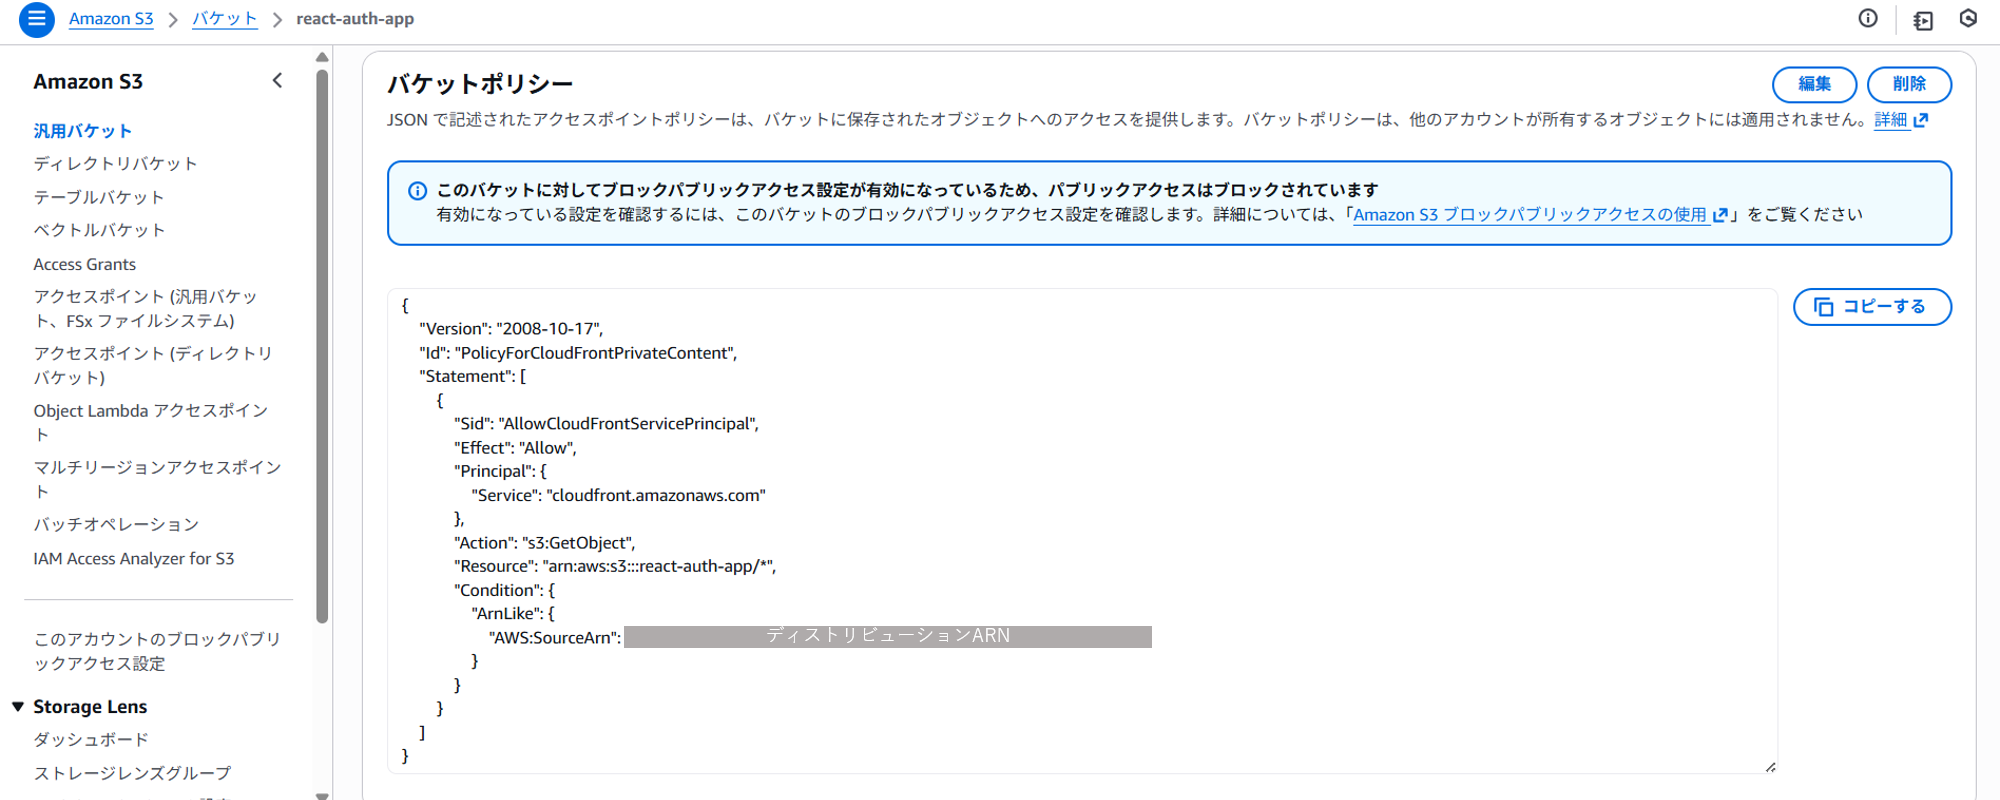Image resolution: width=2000 pixels, height=800 pixels.
Task: Select 汎用バケット in the sidebar
Action: 83,131
